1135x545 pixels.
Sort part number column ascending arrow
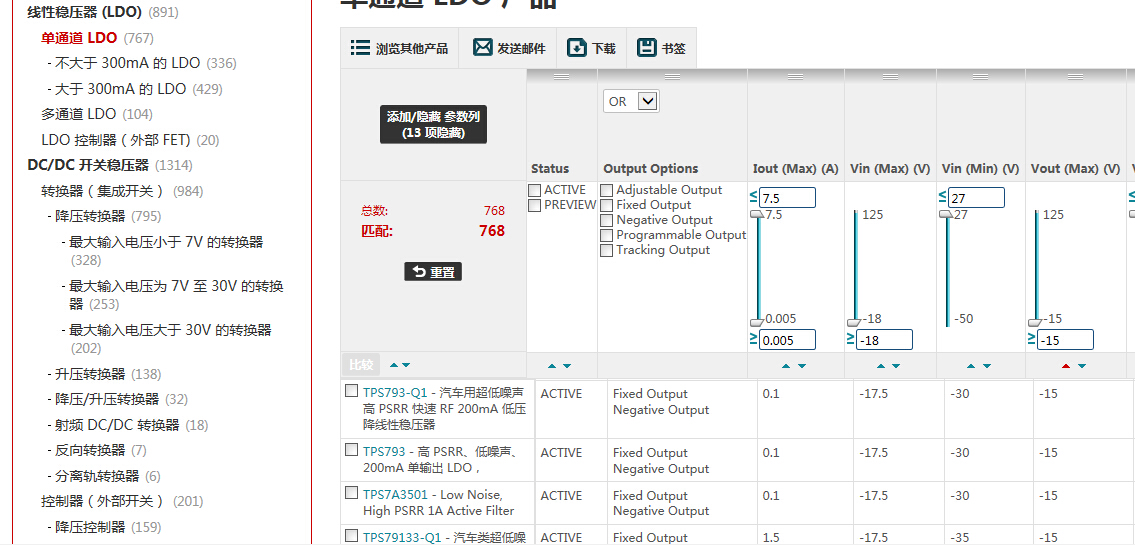(x=394, y=366)
